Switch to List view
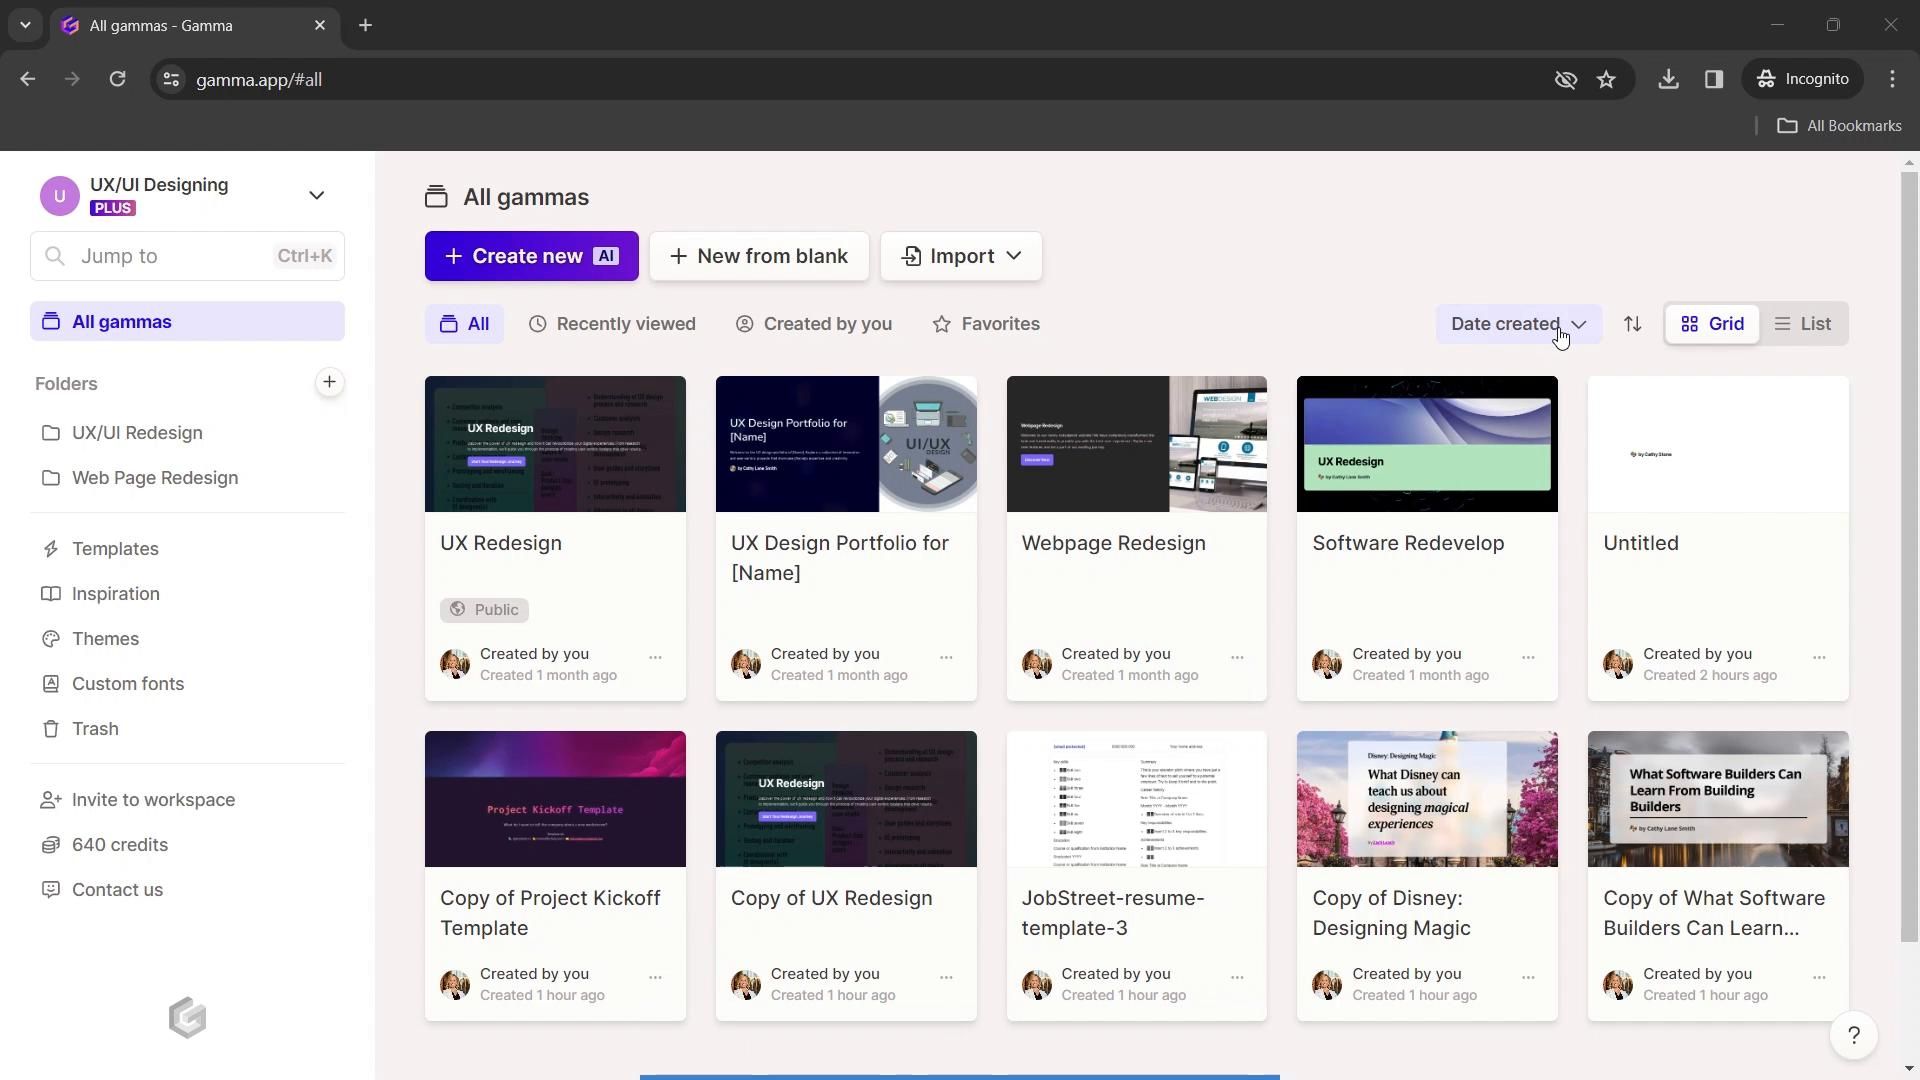This screenshot has height=1080, width=1920. pyautogui.click(x=1803, y=324)
